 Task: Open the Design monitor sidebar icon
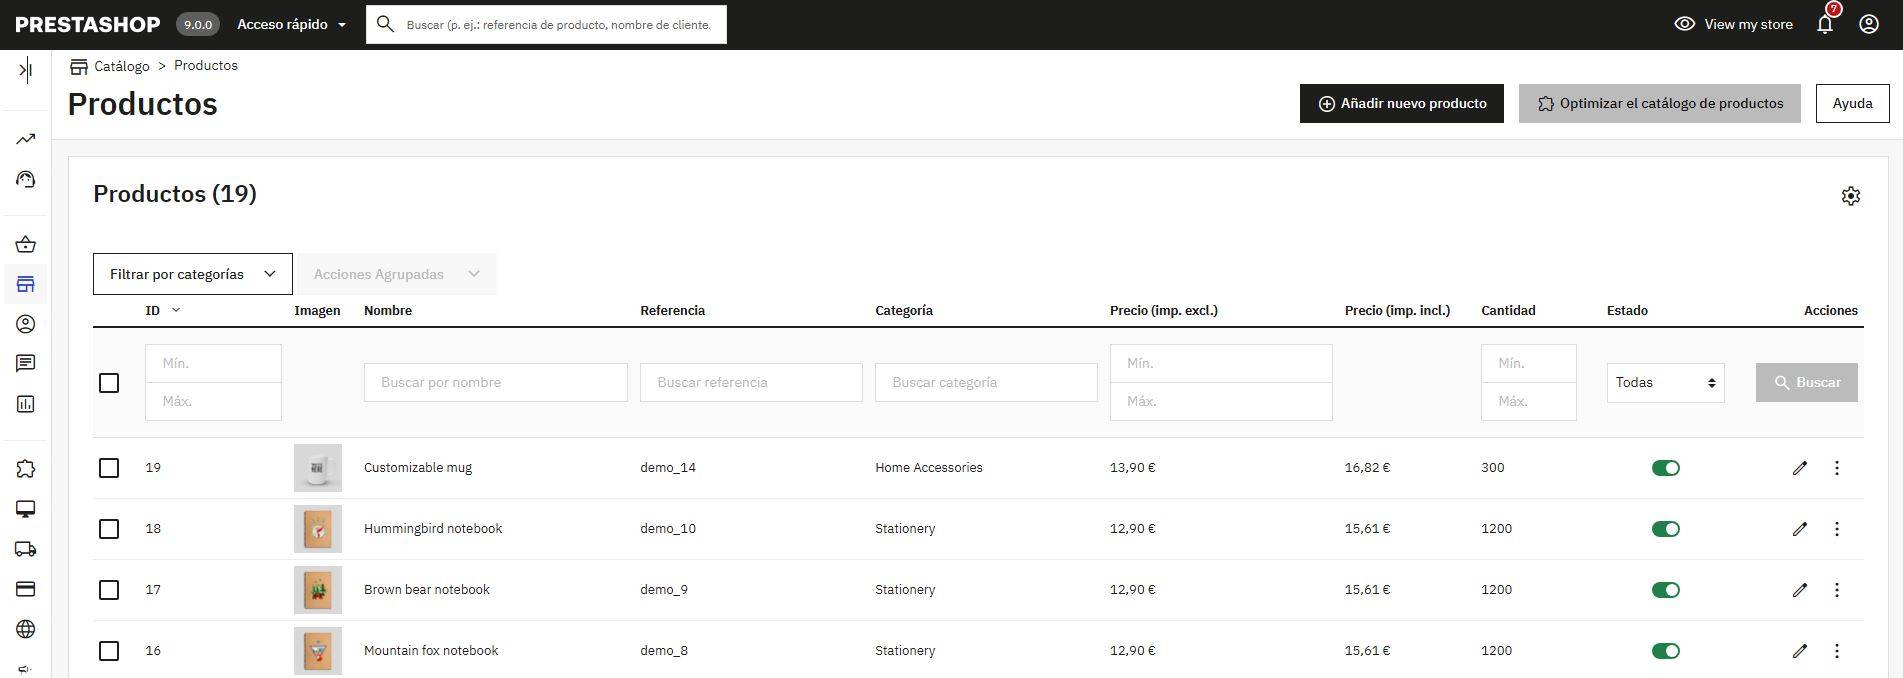click(26, 509)
